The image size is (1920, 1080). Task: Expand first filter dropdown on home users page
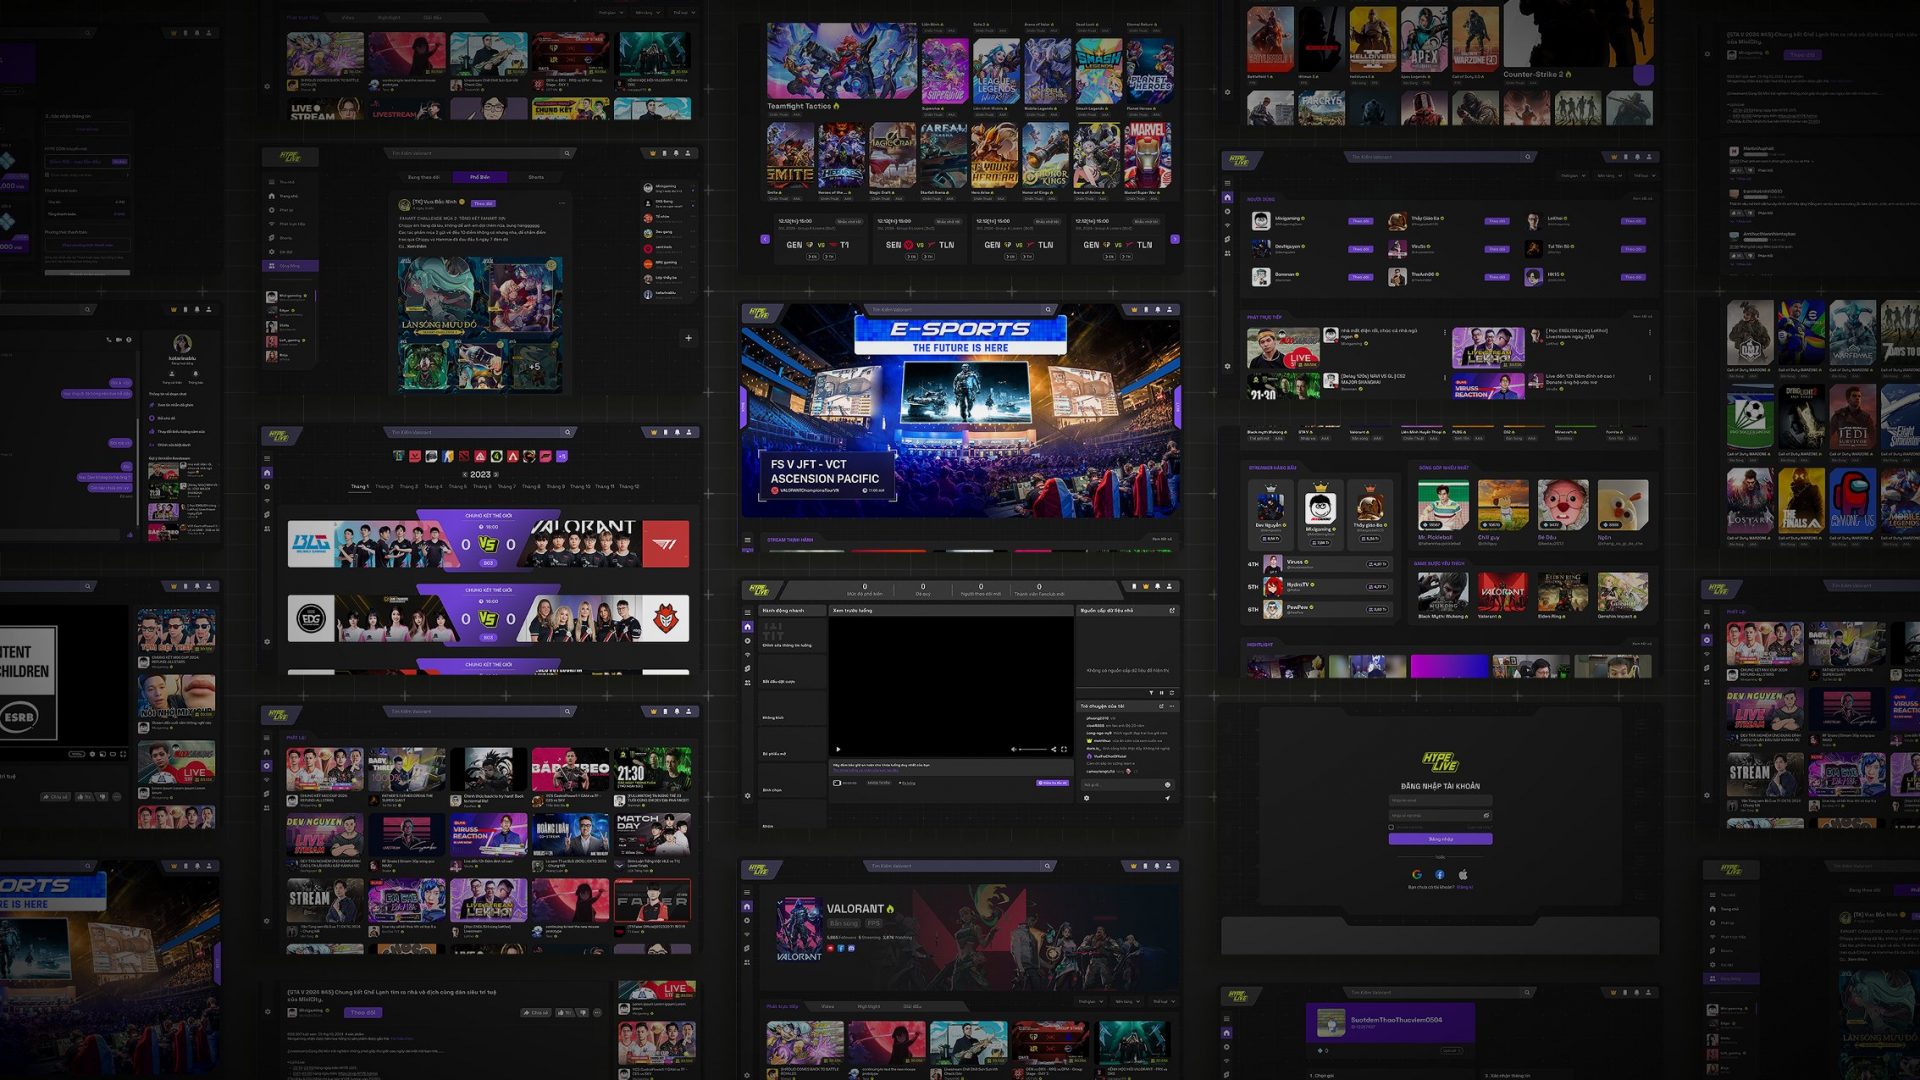(x=1573, y=176)
